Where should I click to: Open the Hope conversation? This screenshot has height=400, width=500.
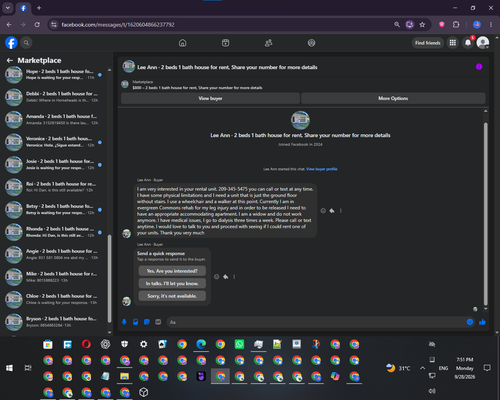point(54,75)
